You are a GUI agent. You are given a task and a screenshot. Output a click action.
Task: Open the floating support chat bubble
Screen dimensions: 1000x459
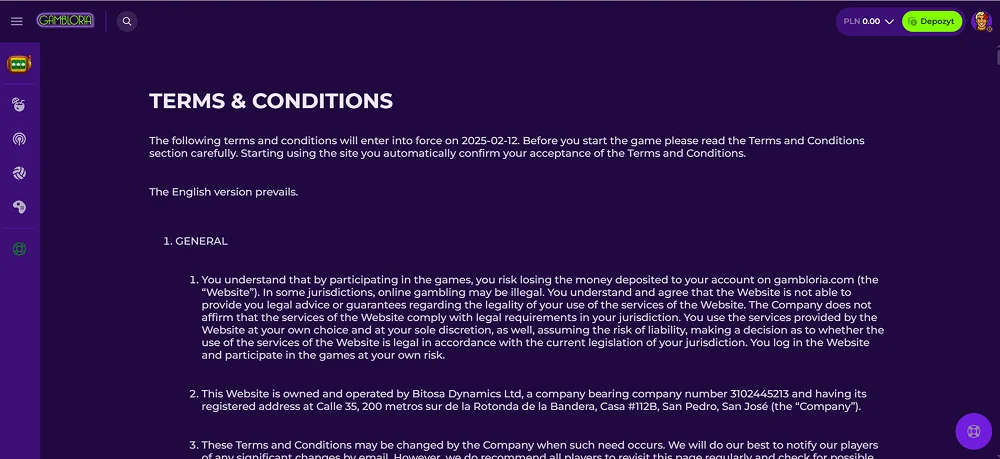(x=973, y=431)
